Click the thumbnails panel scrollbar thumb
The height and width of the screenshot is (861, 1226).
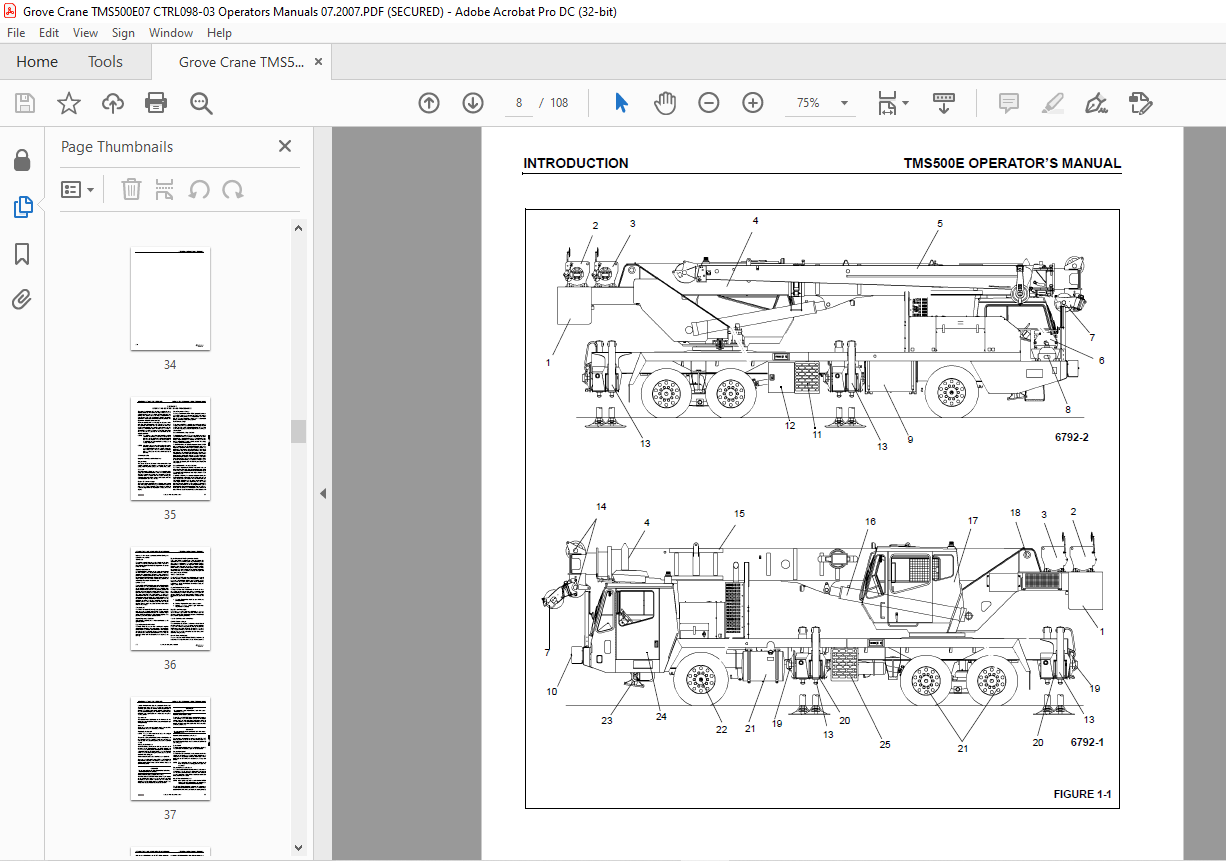tap(298, 431)
